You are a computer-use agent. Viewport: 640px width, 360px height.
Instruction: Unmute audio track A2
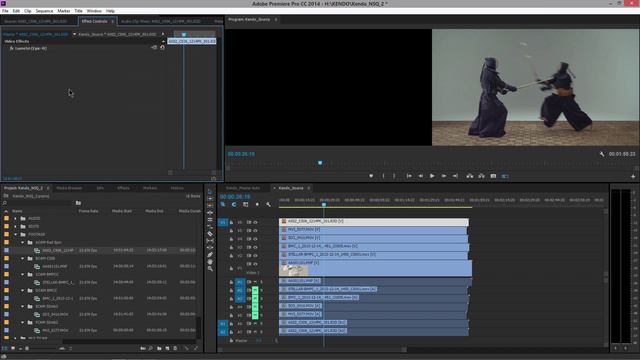point(255,291)
